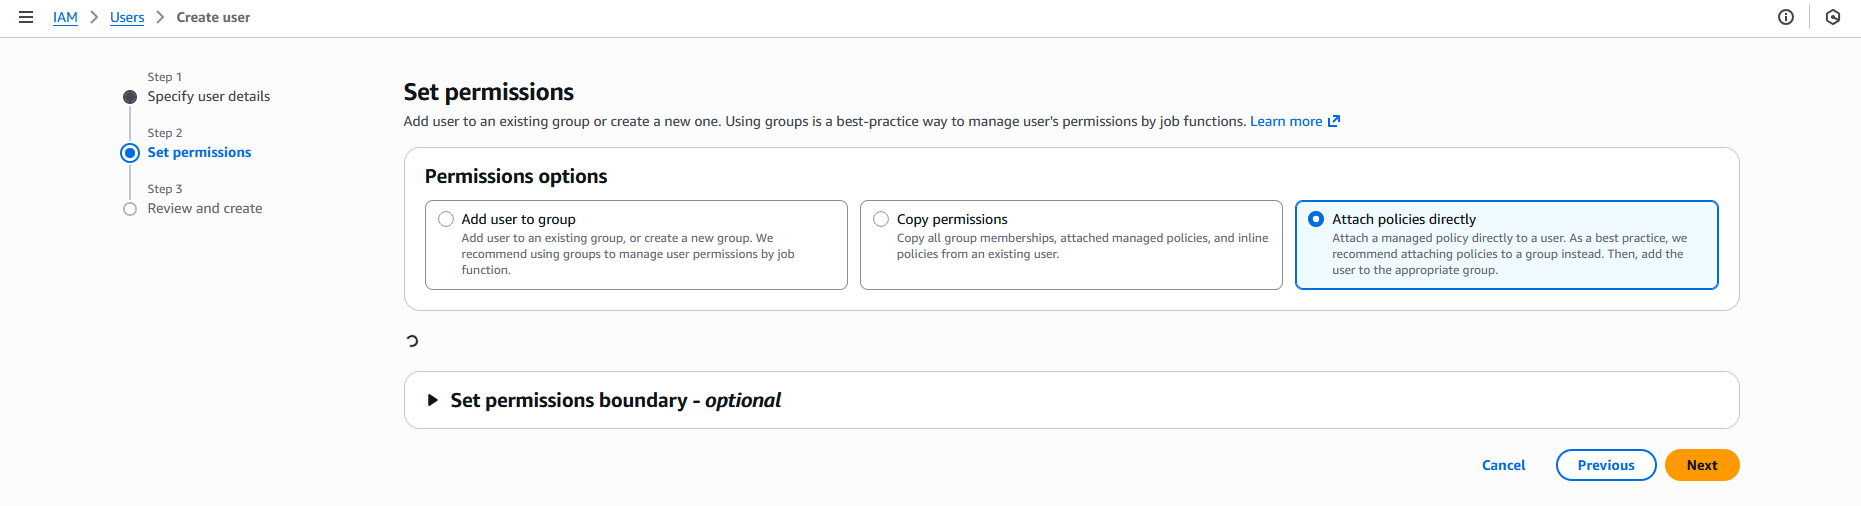Open Specify user details step
The width and height of the screenshot is (1861, 506).
[x=208, y=97]
